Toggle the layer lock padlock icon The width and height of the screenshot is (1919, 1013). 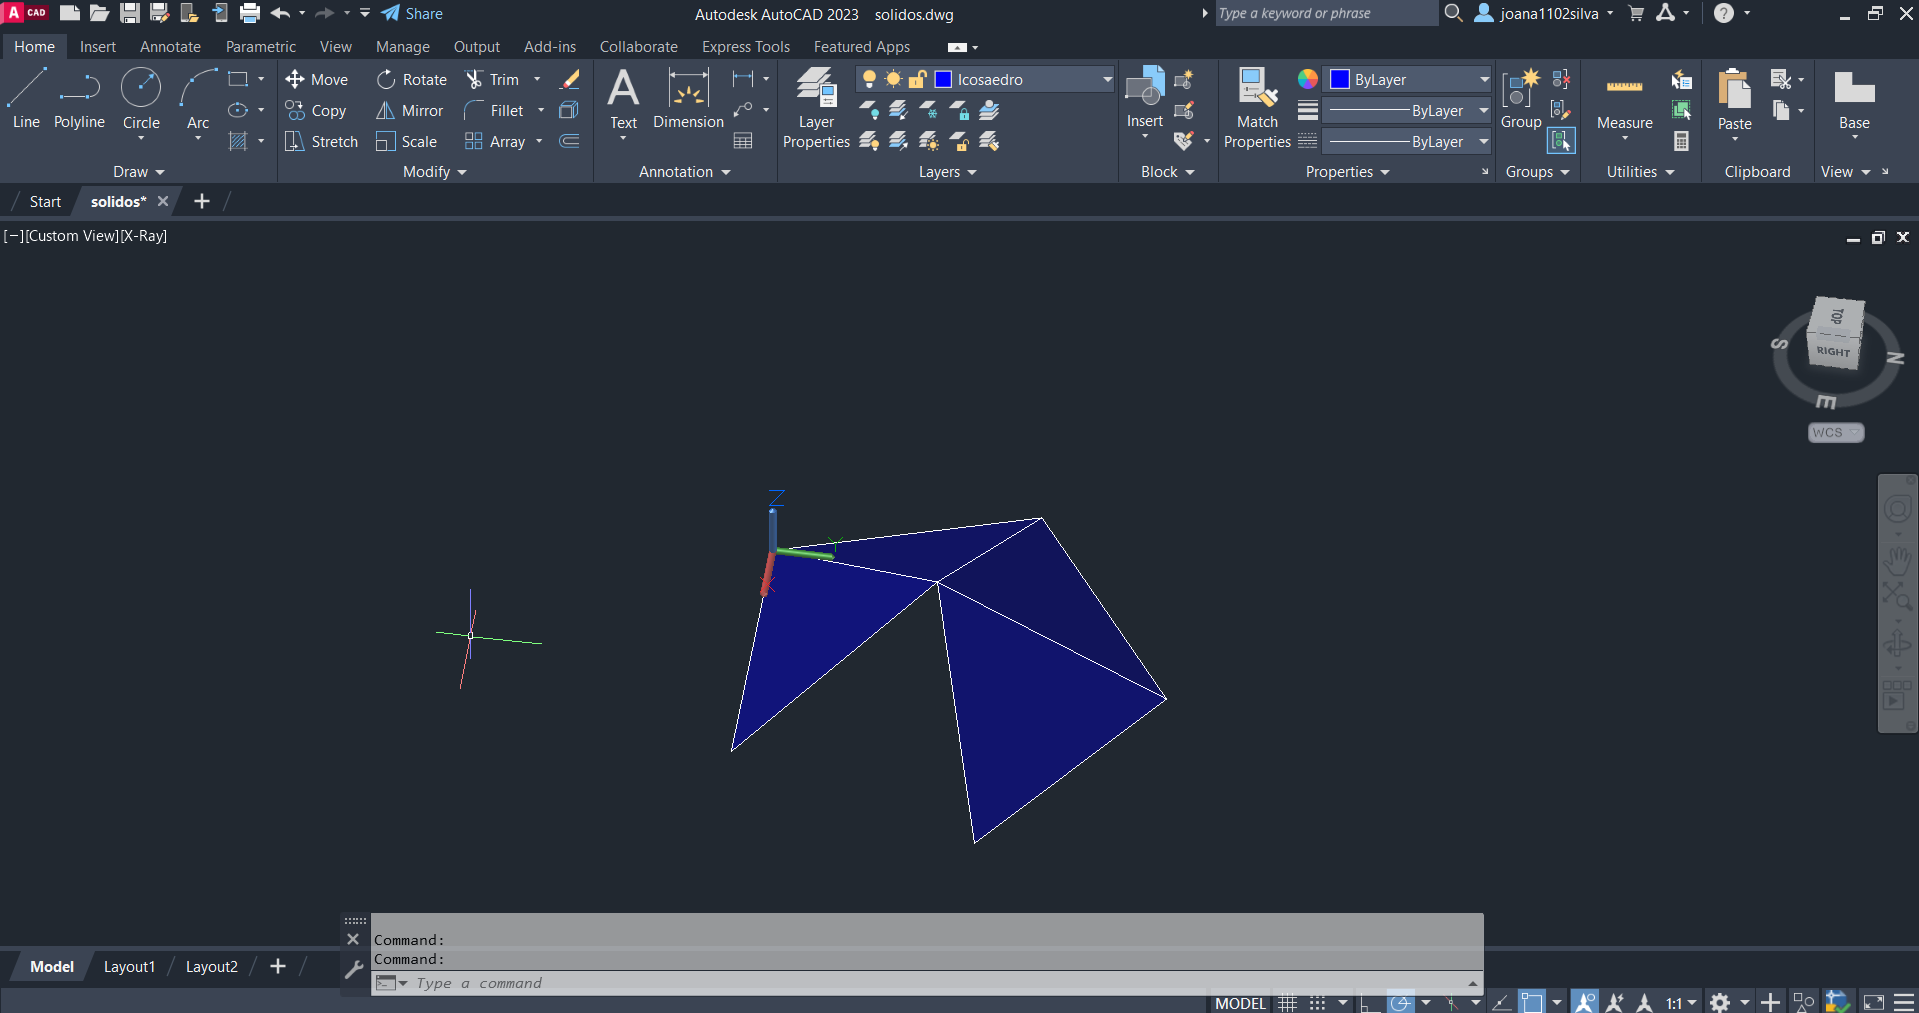pos(917,80)
